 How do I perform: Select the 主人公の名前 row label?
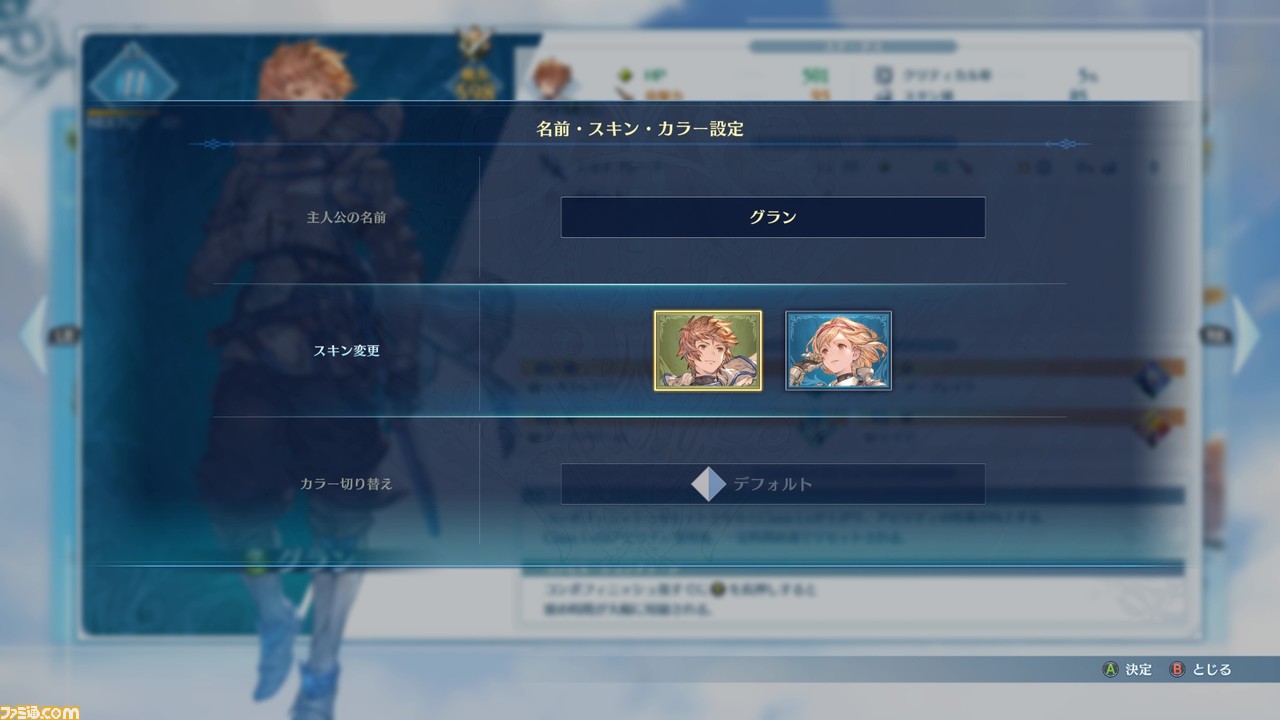[346, 217]
